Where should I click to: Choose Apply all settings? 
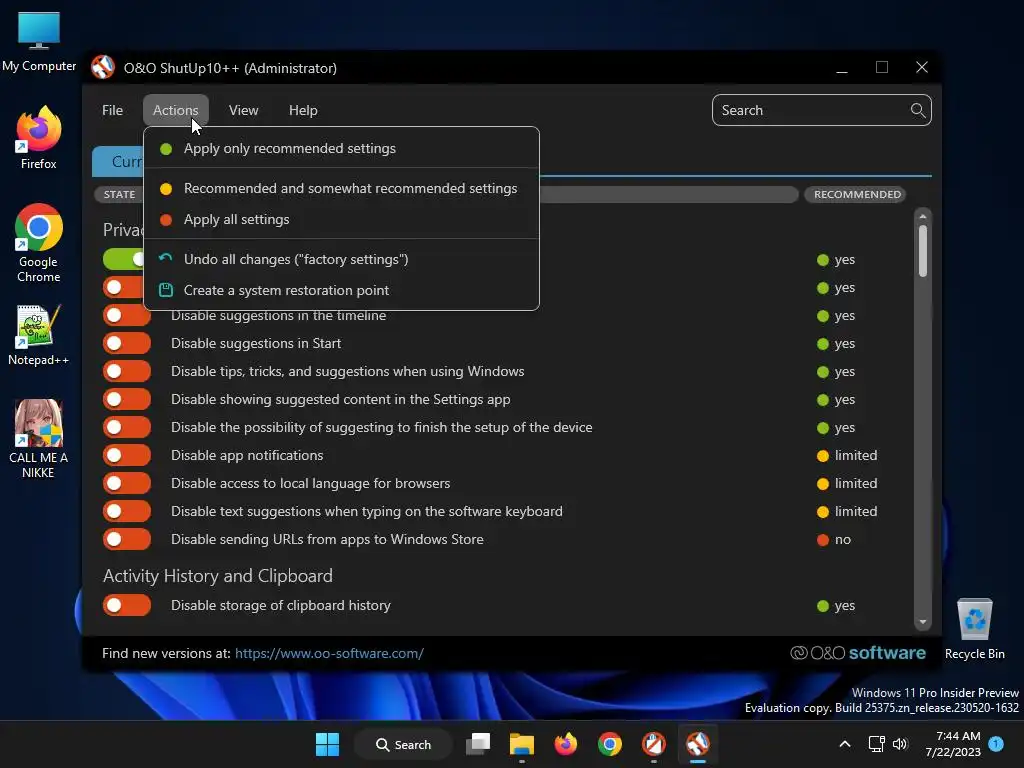pyautogui.click(x=342, y=219)
